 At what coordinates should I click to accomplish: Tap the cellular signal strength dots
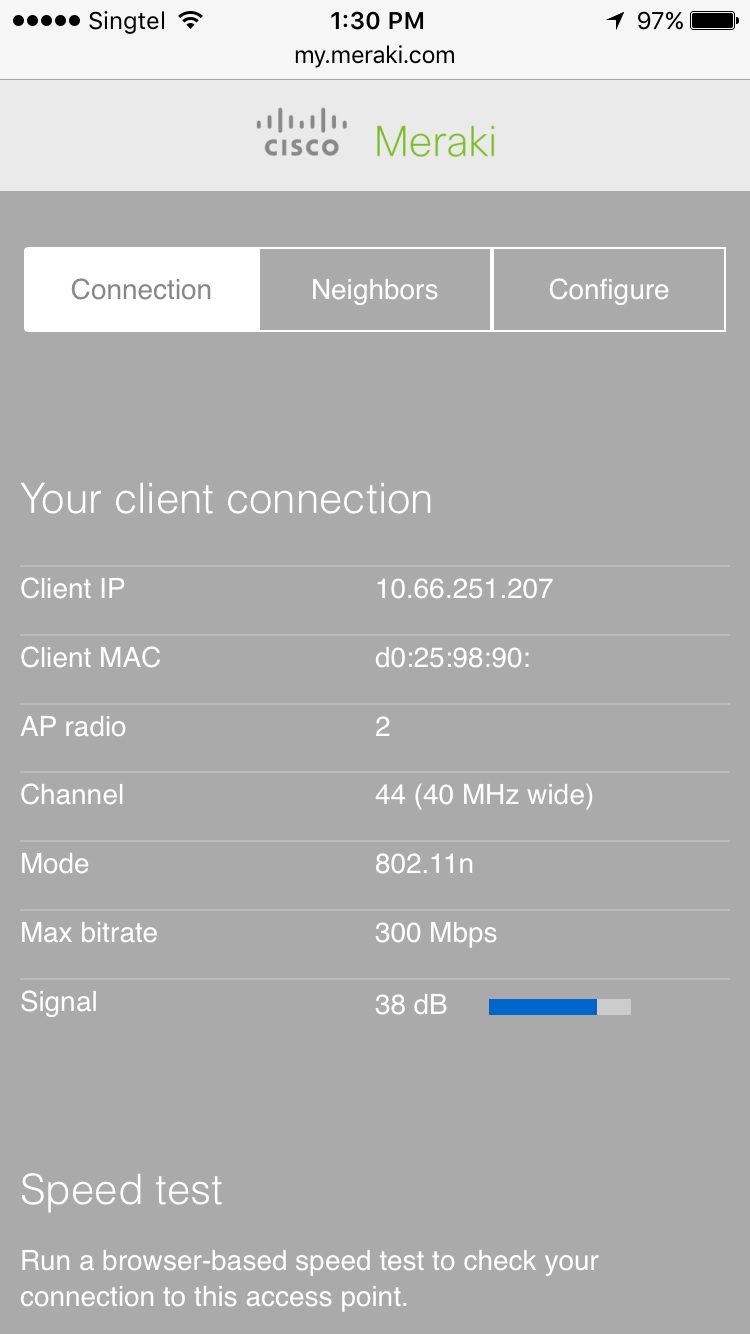pos(45,20)
